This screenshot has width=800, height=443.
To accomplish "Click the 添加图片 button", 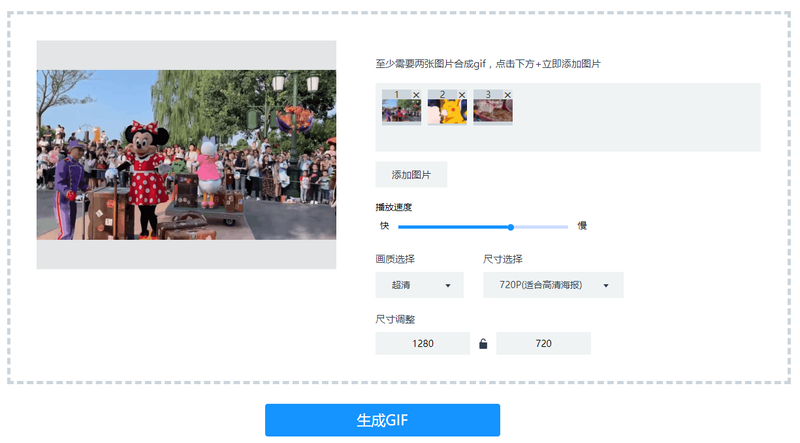I will 411,175.
